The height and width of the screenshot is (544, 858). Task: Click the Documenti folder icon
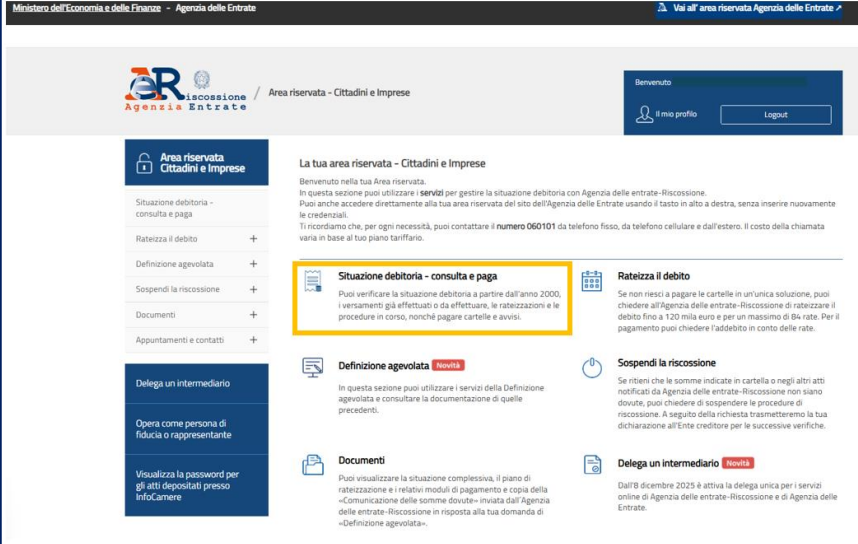pyautogui.click(x=314, y=466)
